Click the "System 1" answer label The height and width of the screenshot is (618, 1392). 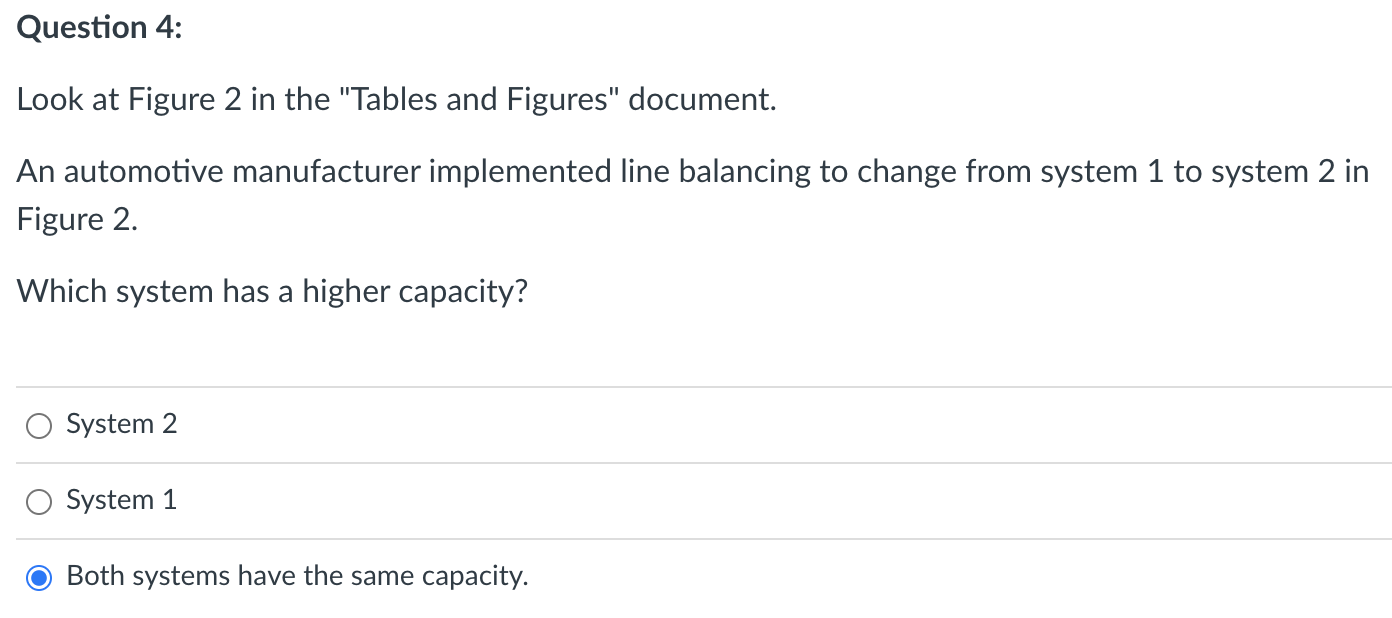(121, 500)
